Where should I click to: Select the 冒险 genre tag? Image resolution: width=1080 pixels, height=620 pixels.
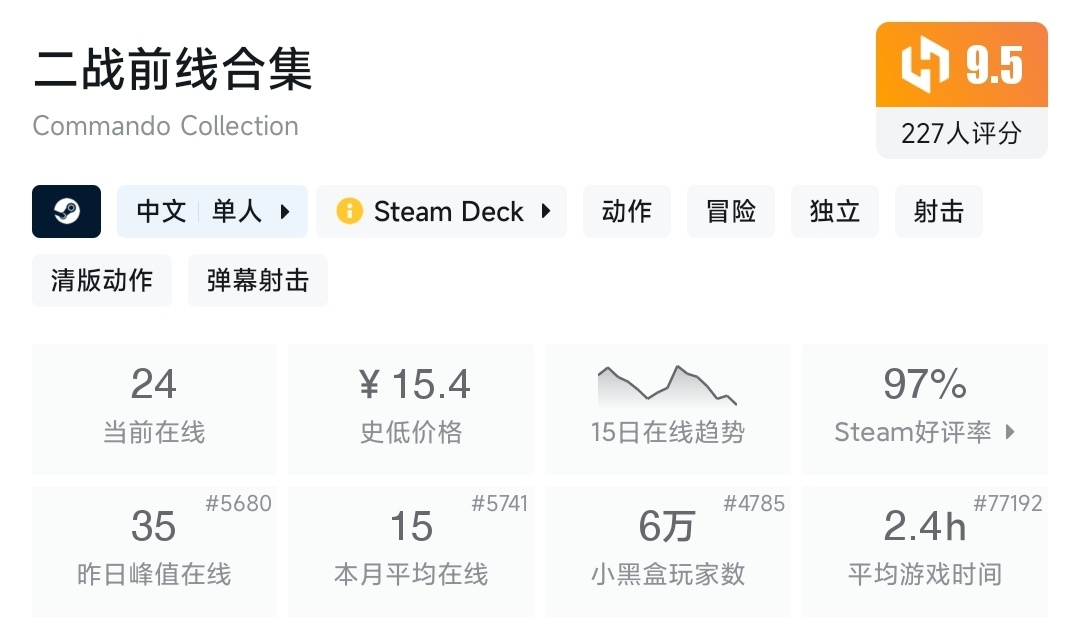pos(731,212)
